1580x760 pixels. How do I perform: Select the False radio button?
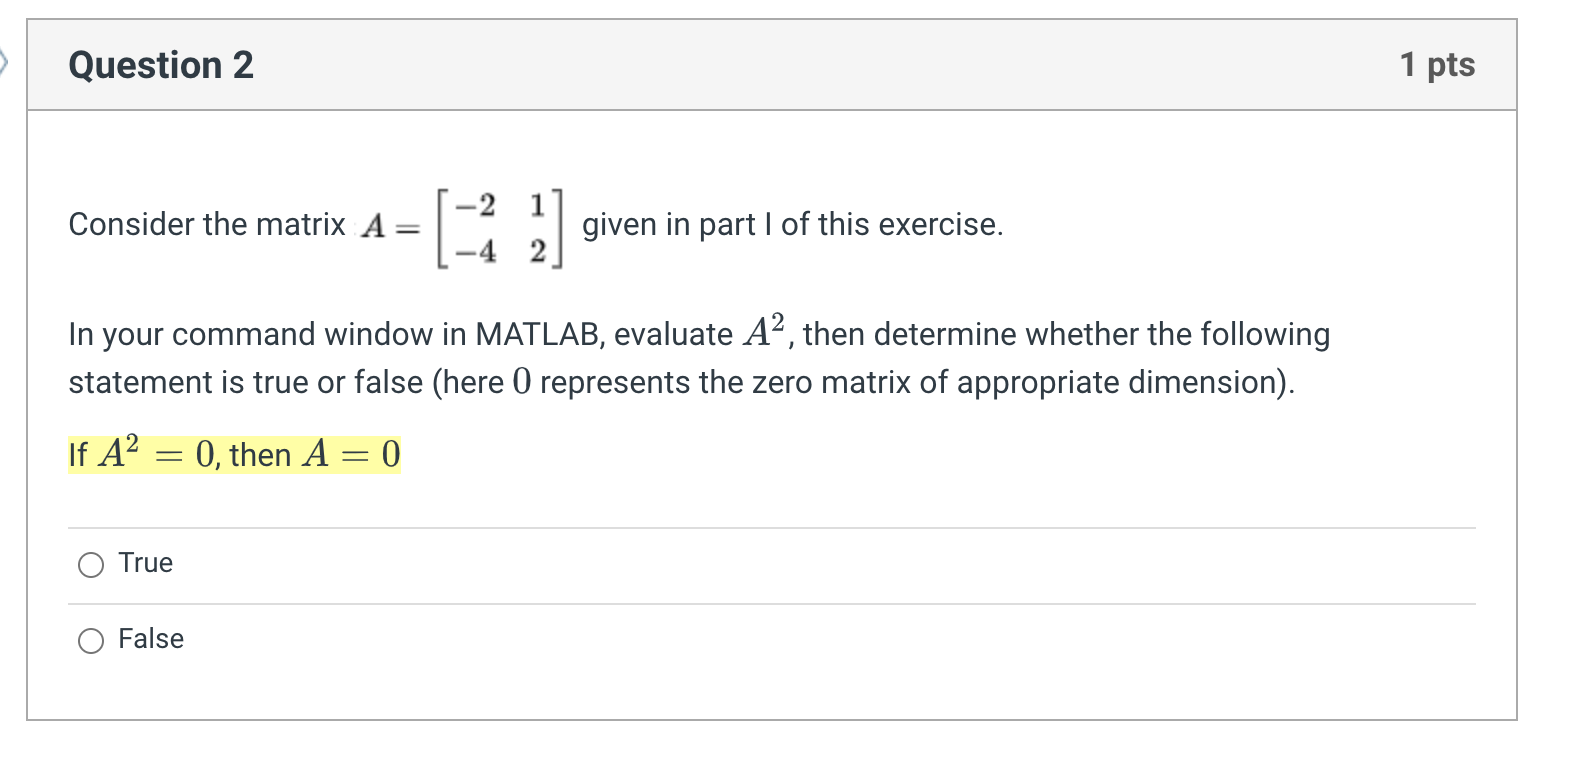(90, 639)
